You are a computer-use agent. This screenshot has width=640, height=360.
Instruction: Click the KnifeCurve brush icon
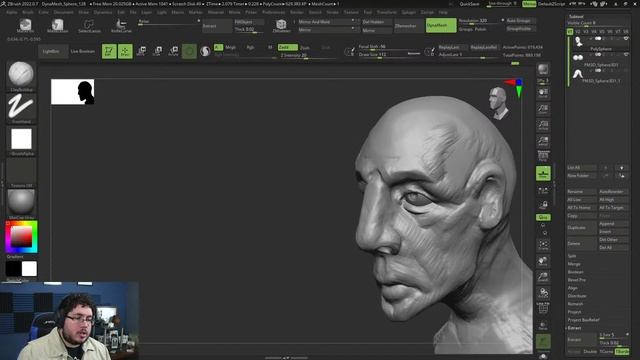121,25
